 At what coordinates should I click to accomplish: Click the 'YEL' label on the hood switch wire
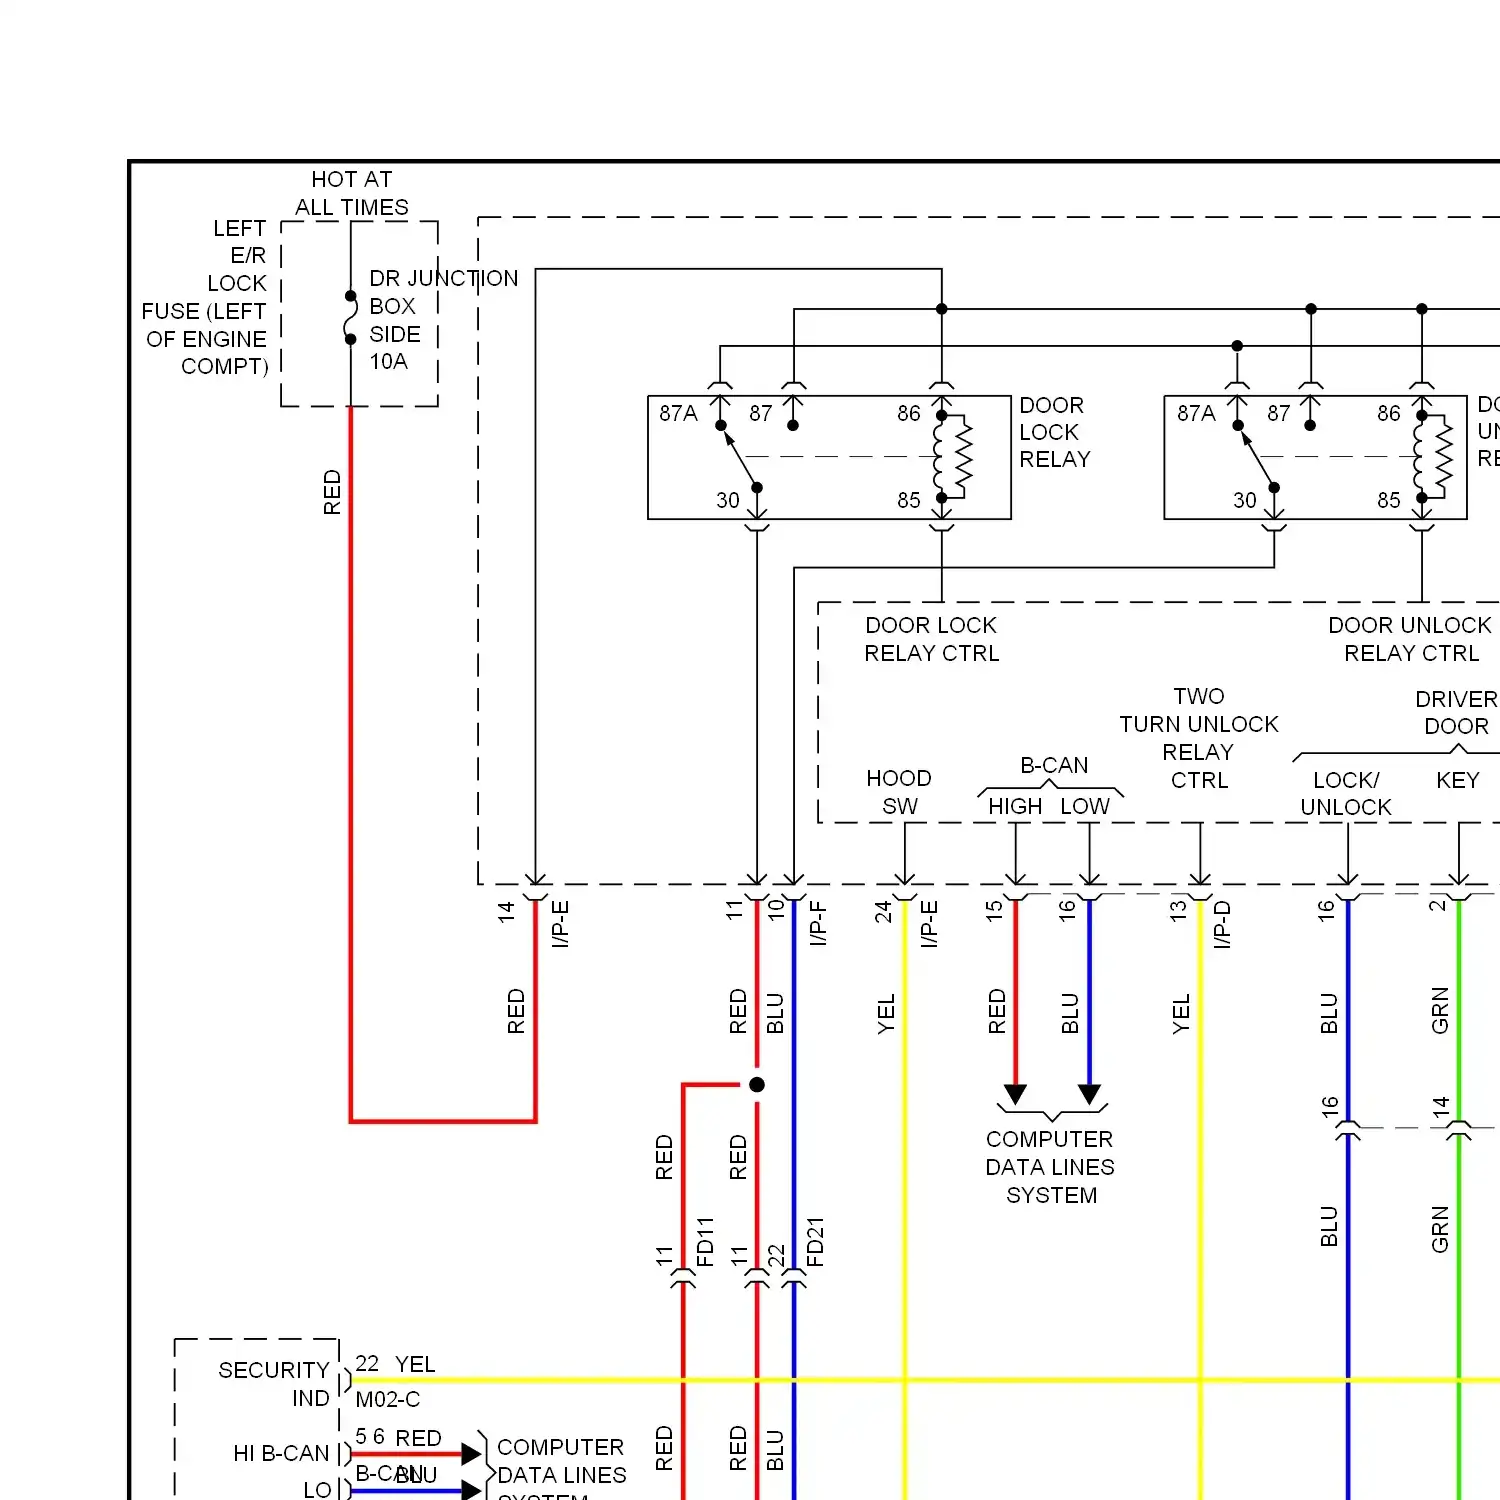coord(886,1013)
